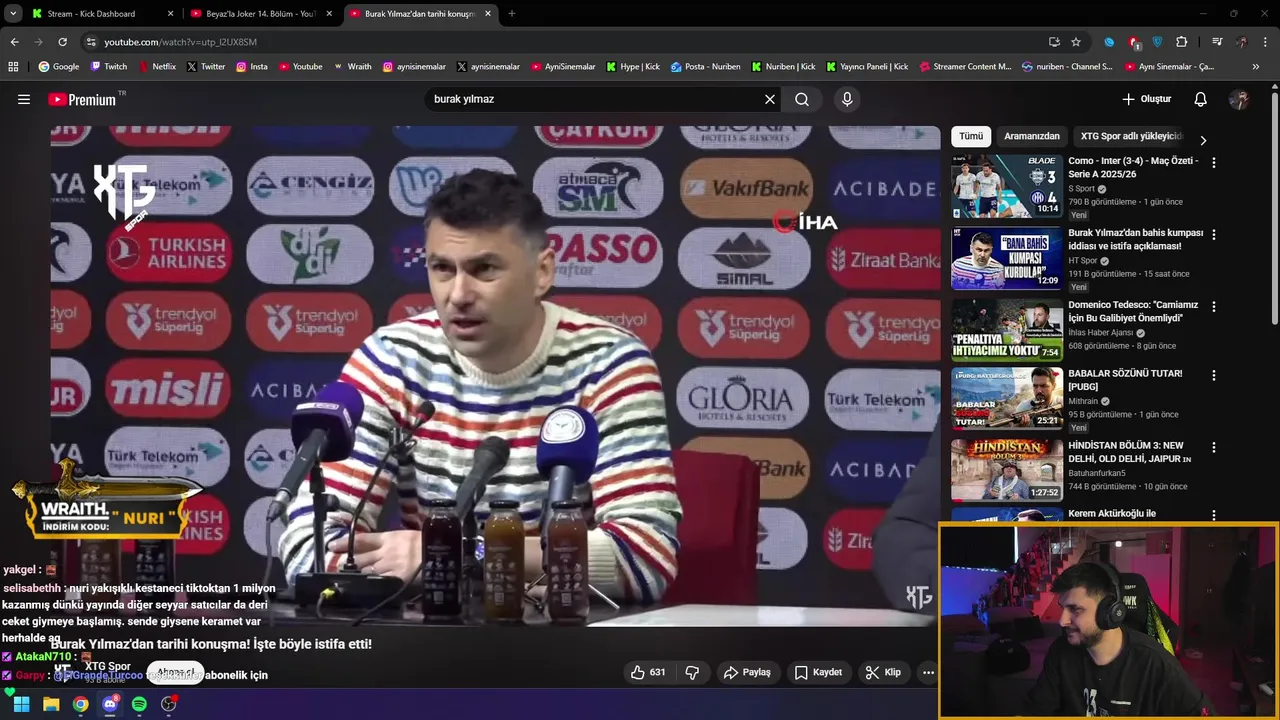Subscribe with the Abone ol button
The width and height of the screenshot is (1280, 720).
pyautogui.click(x=176, y=672)
